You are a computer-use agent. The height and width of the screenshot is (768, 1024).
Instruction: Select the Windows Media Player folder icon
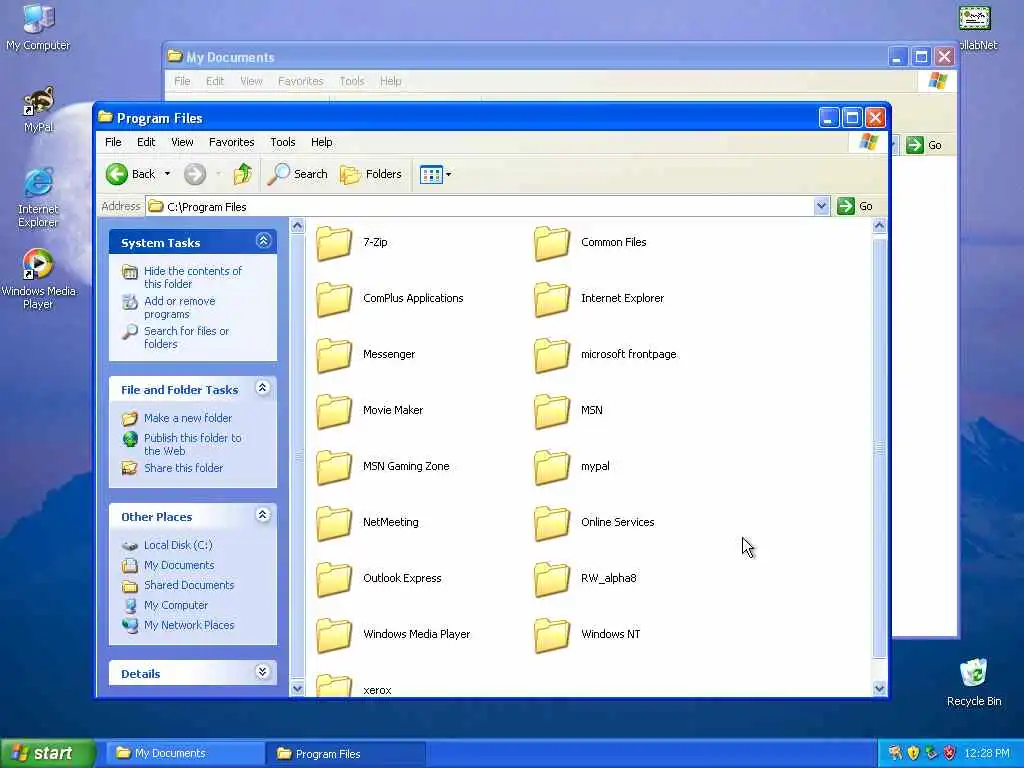click(334, 636)
